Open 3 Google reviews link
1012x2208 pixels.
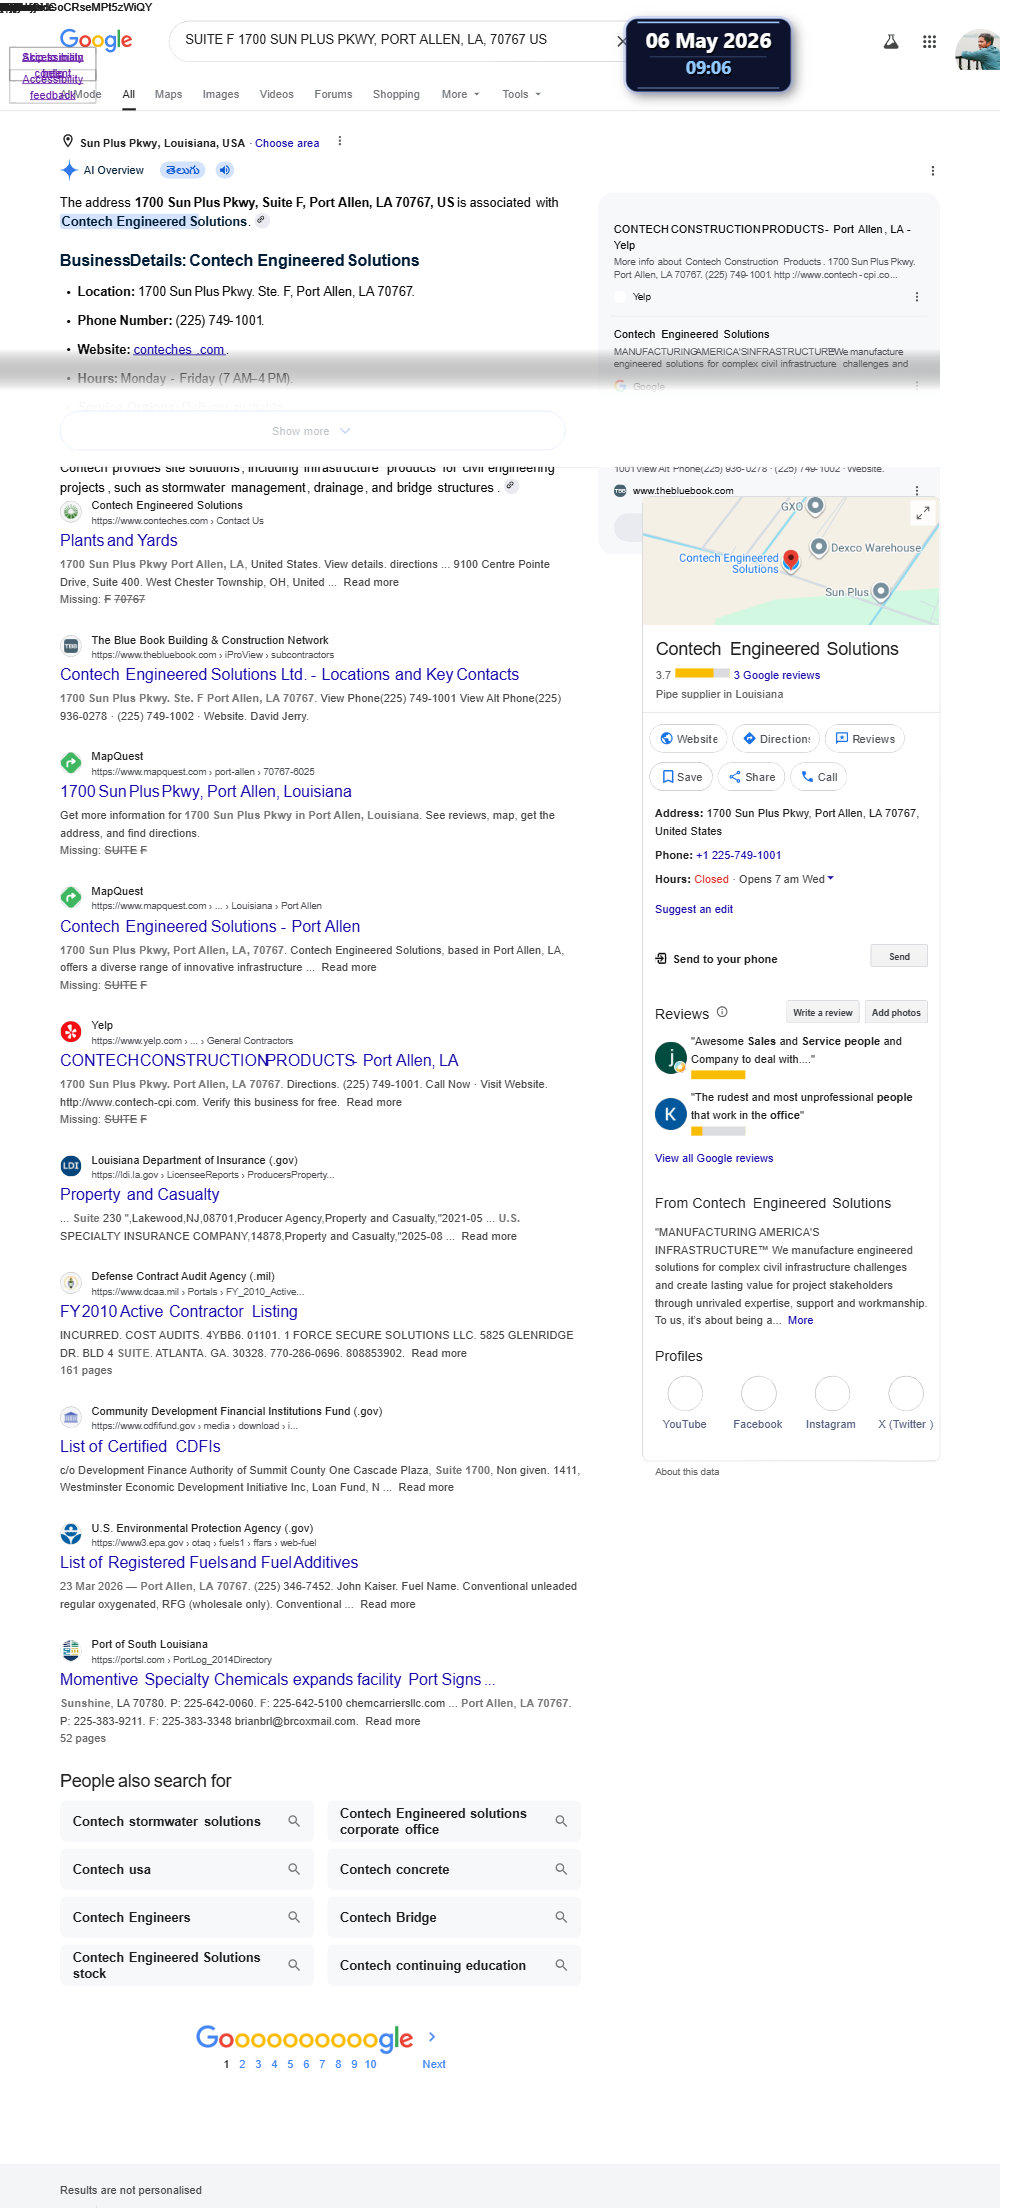[x=777, y=675]
